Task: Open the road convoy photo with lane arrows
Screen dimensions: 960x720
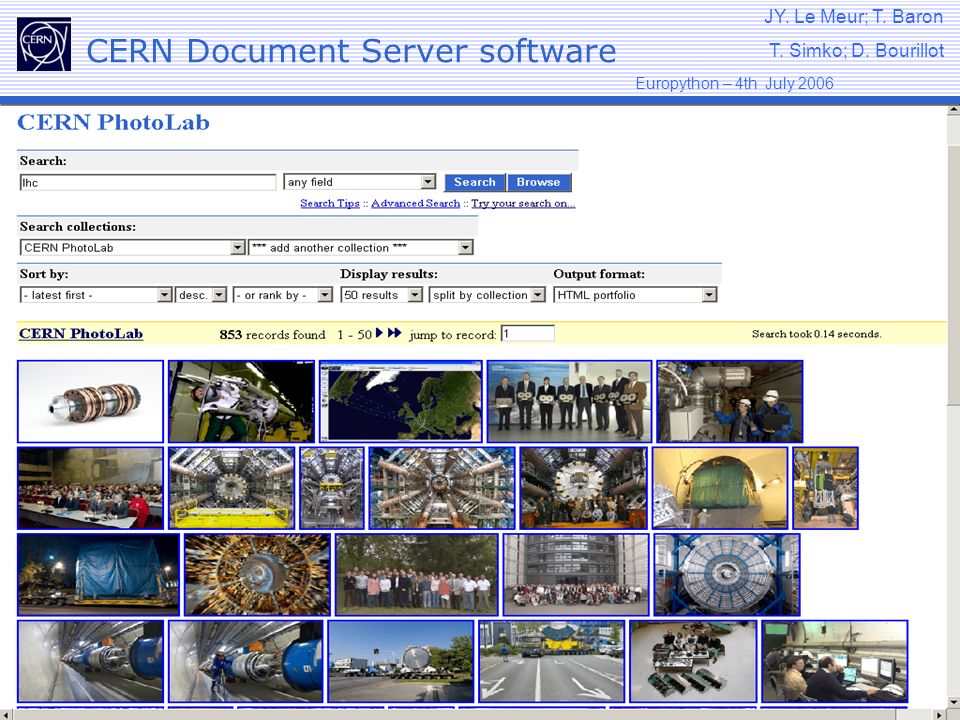Action: [x=552, y=661]
